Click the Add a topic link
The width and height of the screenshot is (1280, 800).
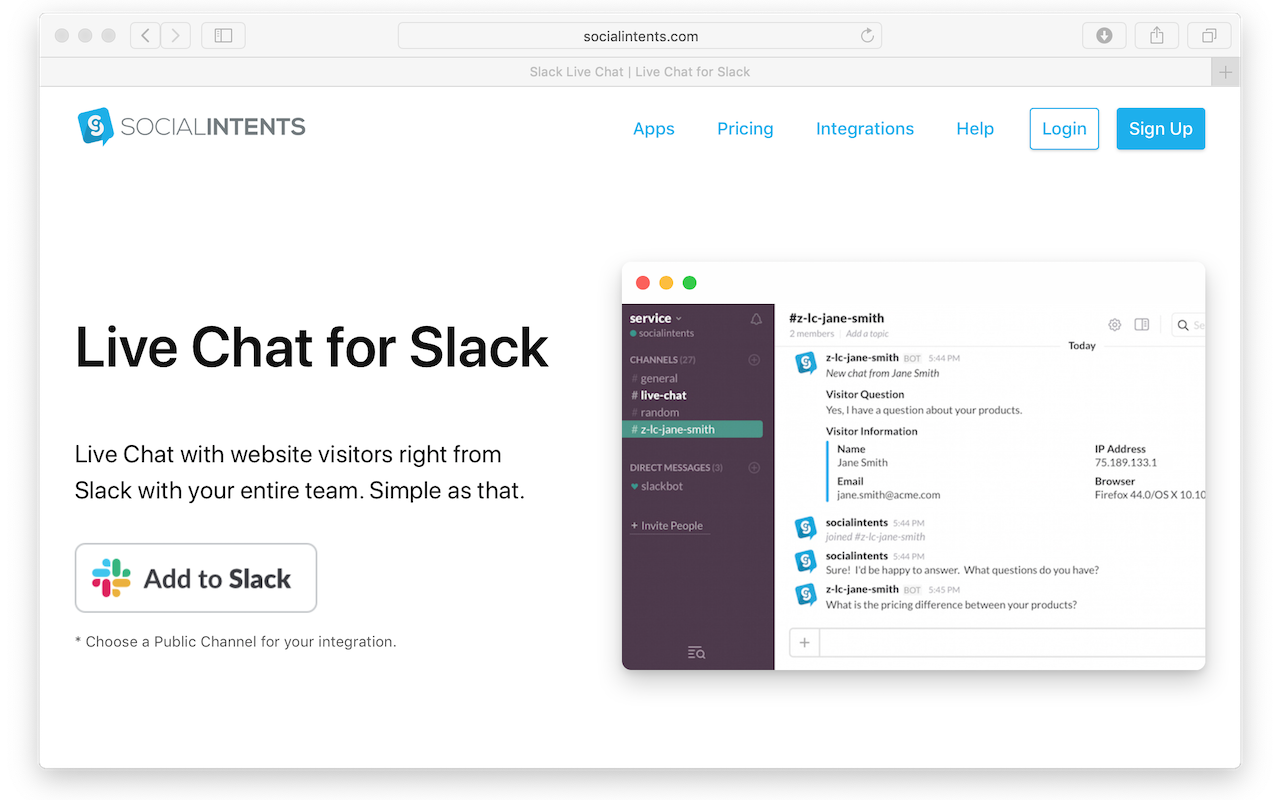(867, 334)
